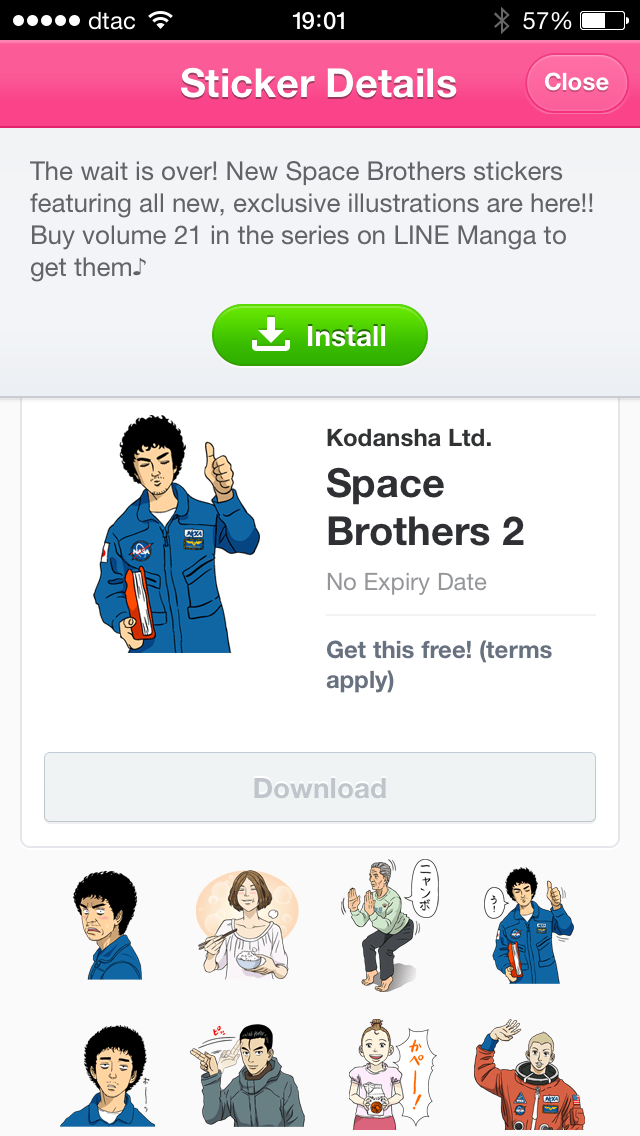The width and height of the screenshot is (640, 1136).
Task: Tap the Bluetooth icon in status bar
Action: (501, 20)
